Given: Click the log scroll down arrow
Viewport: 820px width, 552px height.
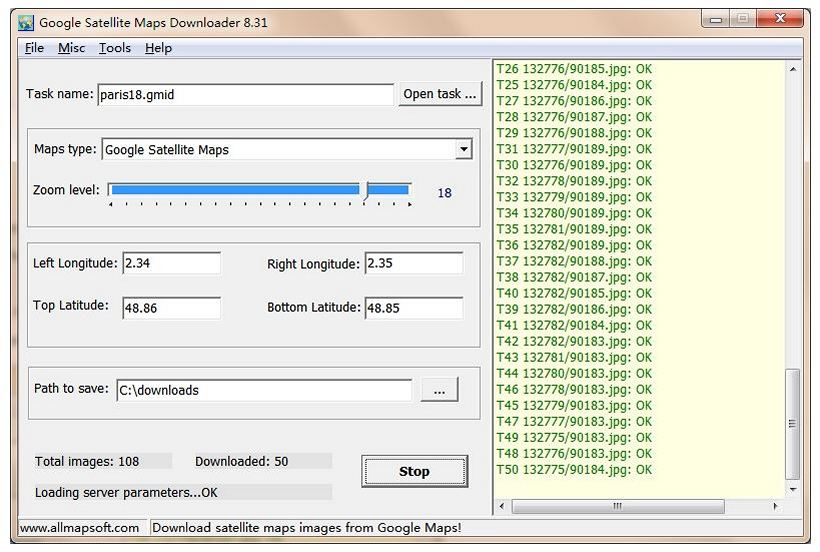Looking at the screenshot, I should 793,490.
